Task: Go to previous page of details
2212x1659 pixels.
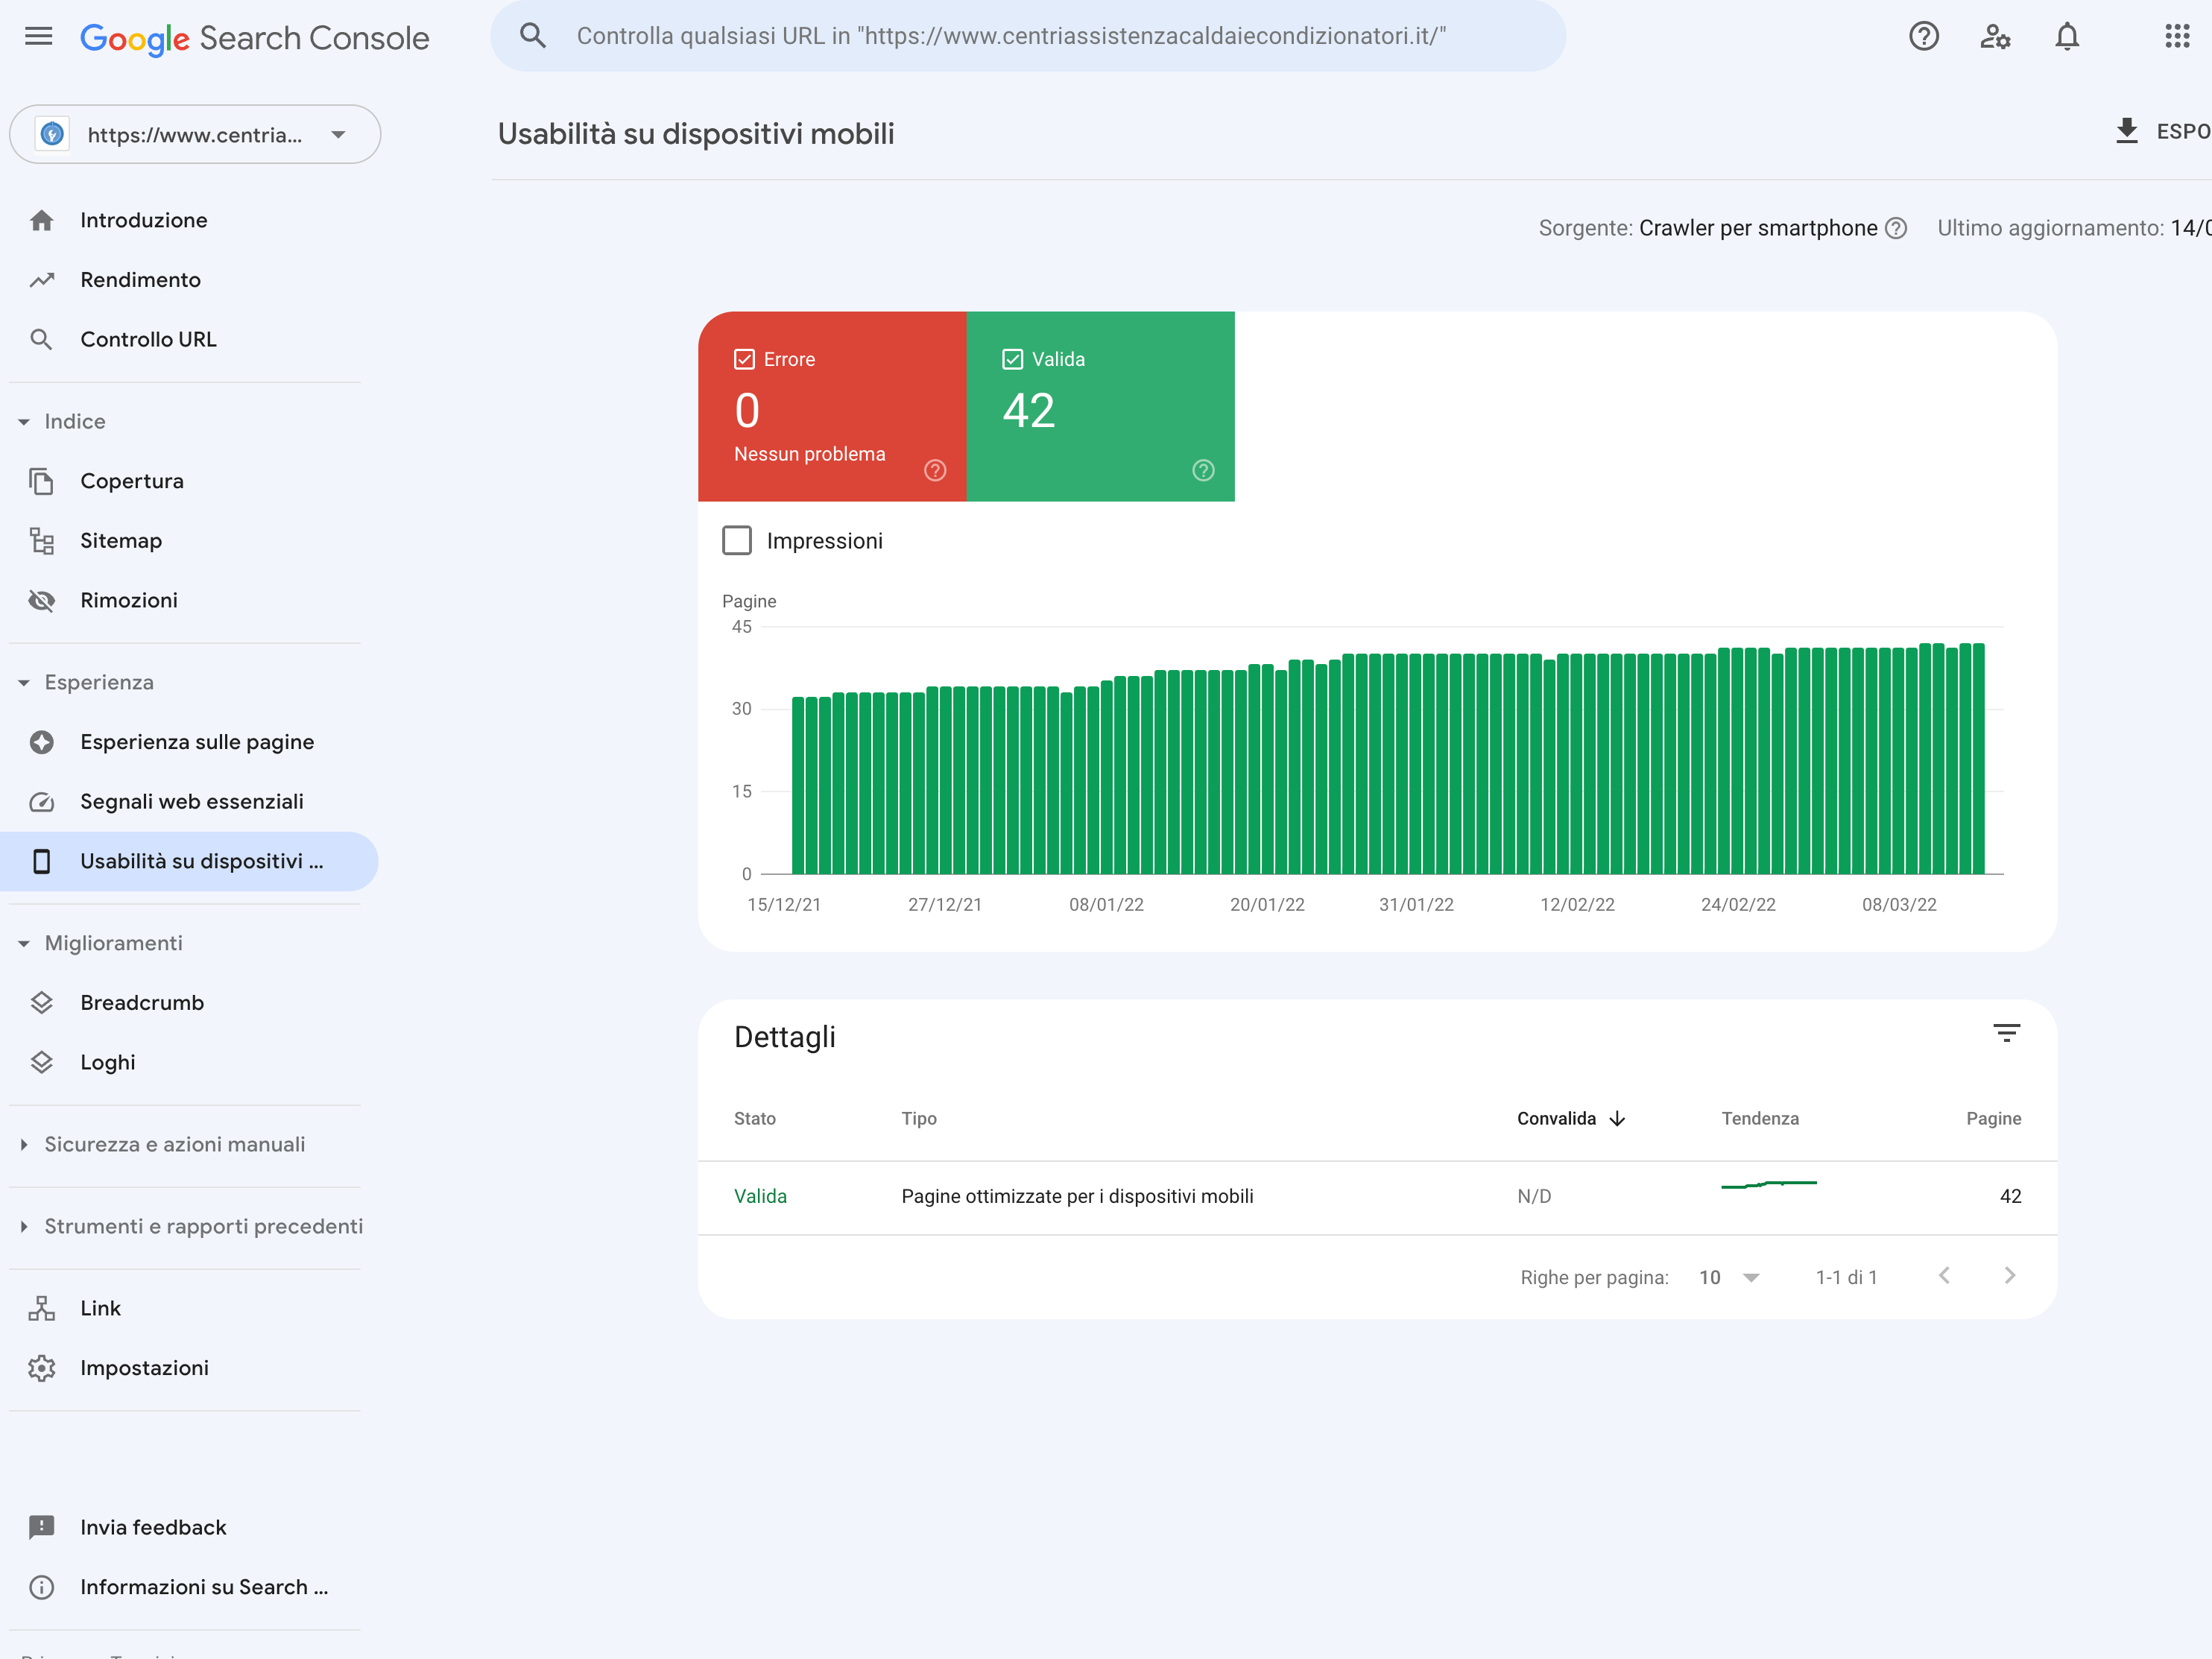Action: point(1944,1275)
